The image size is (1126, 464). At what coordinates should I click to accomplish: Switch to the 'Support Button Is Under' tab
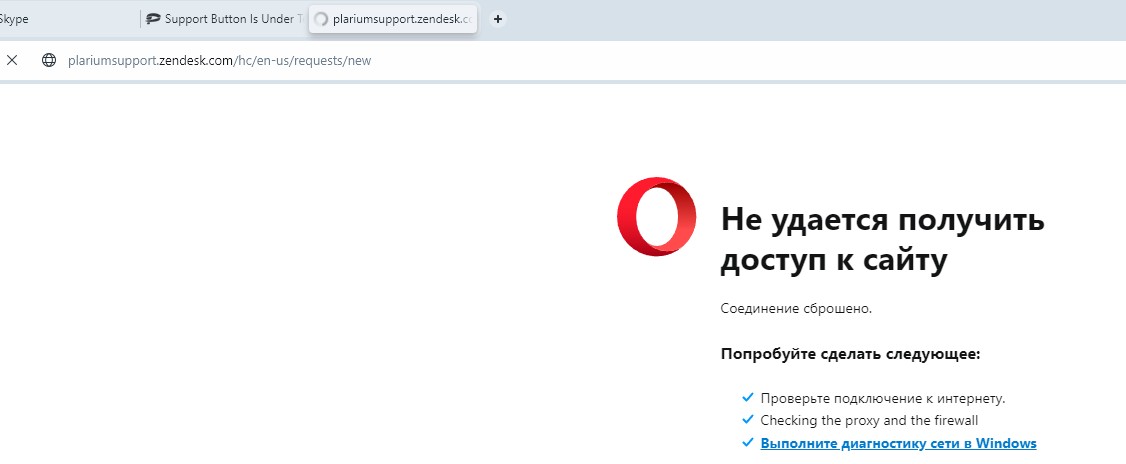[x=224, y=19]
